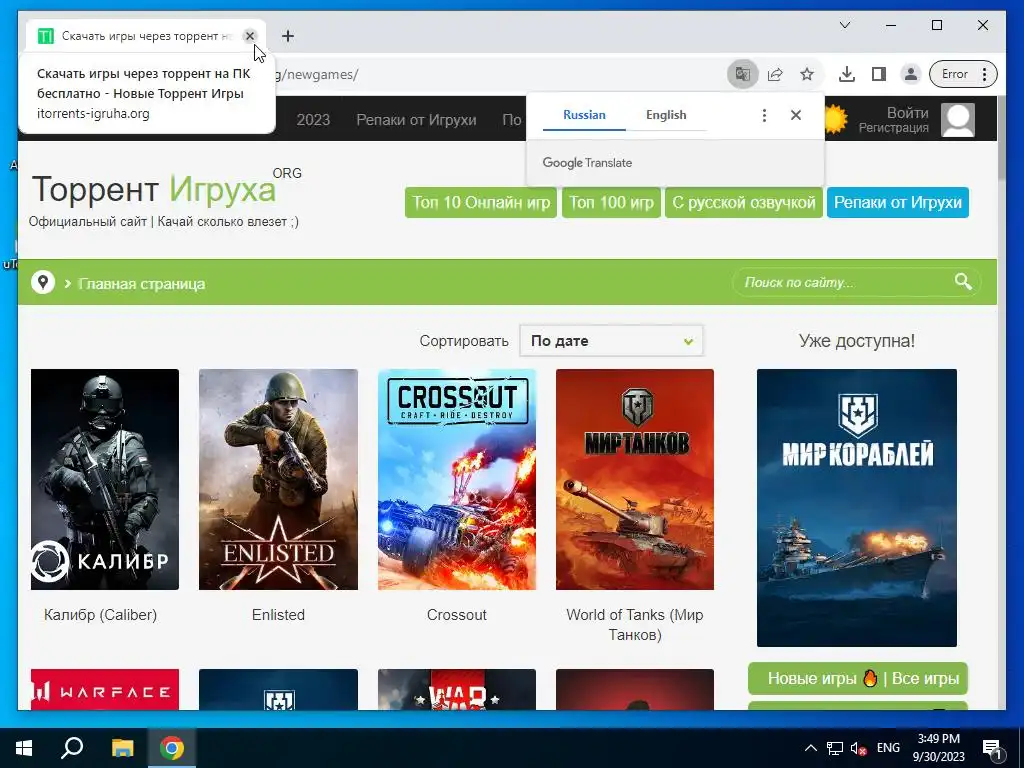Show hidden system tray icons
This screenshot has height=768, width=1024.
coord(810,748)
